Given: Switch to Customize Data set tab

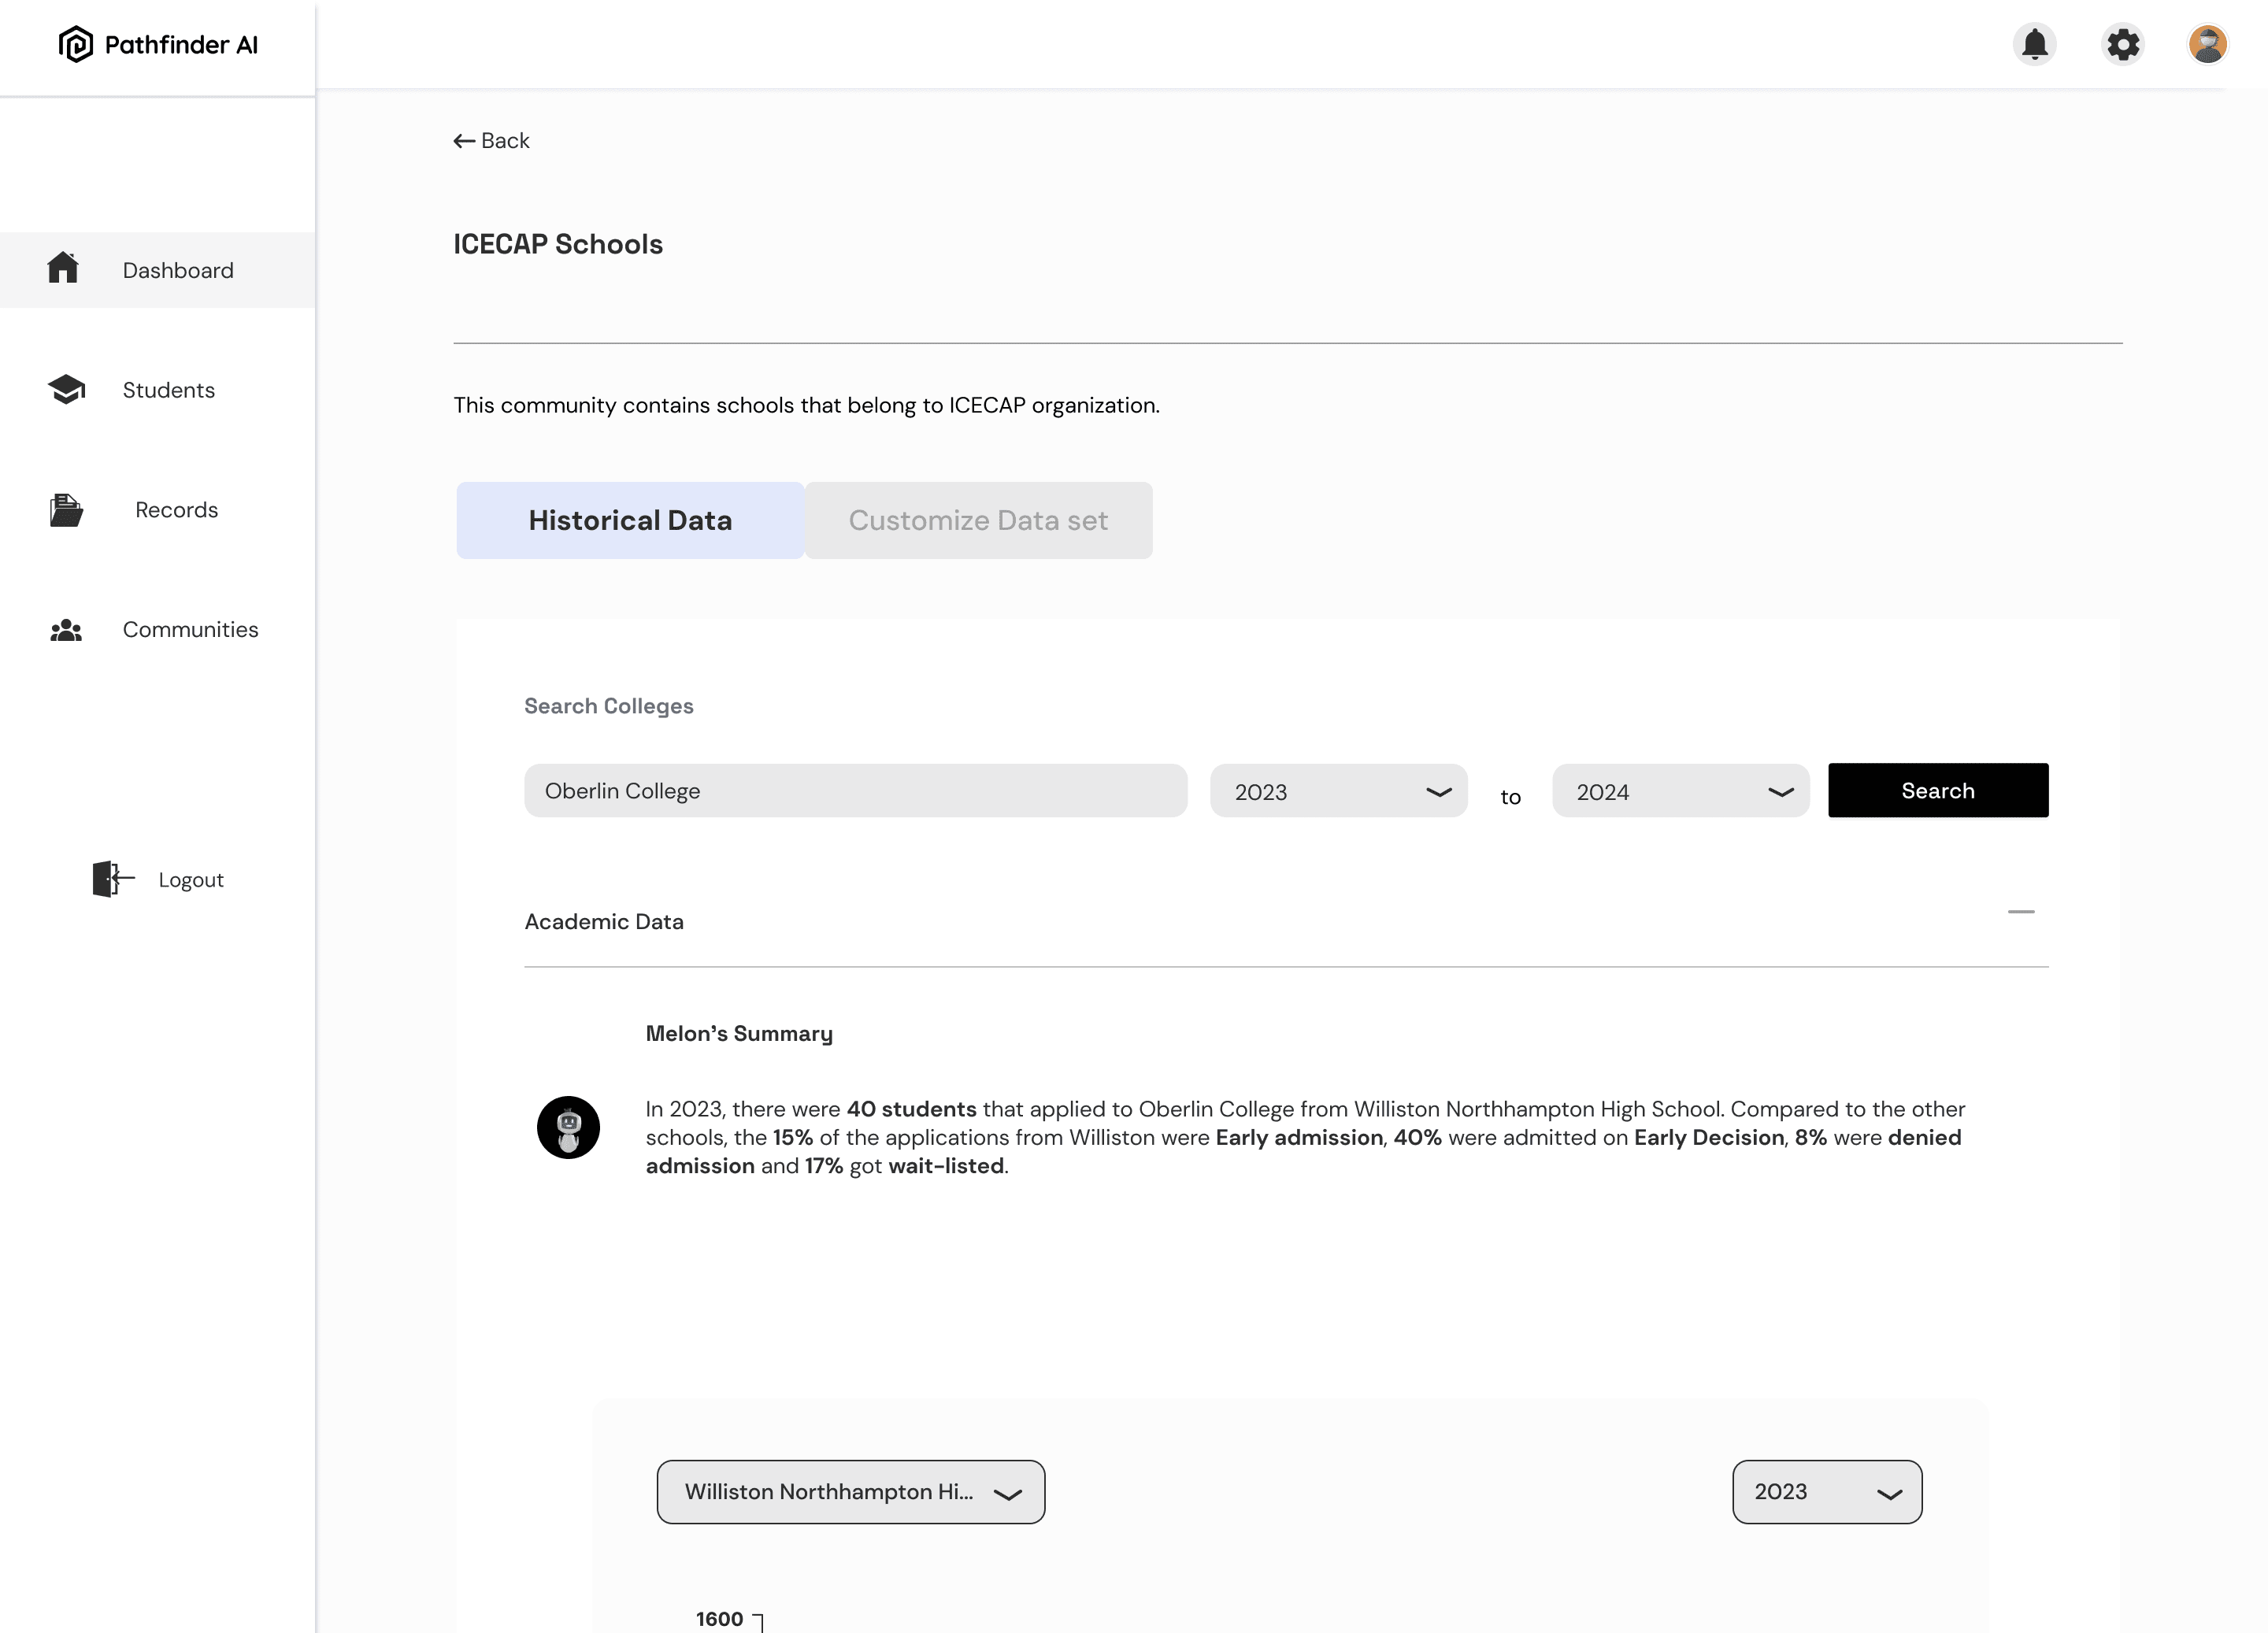Looking at the screenshot, I should (x=977, y=520).
